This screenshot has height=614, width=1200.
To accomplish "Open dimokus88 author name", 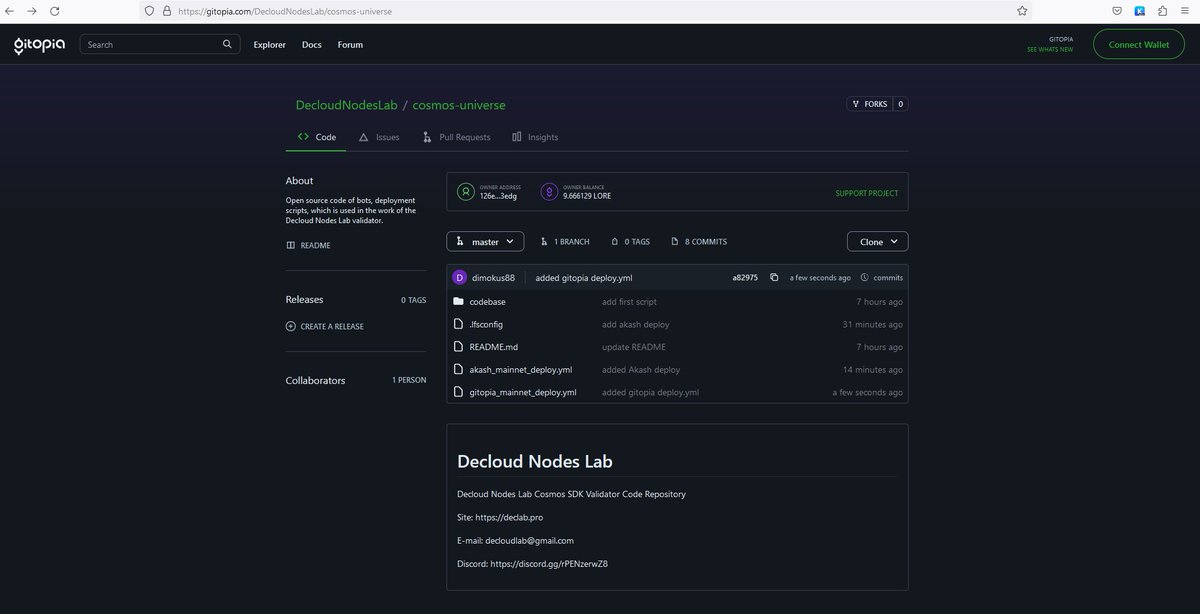I will click(493, 278).
